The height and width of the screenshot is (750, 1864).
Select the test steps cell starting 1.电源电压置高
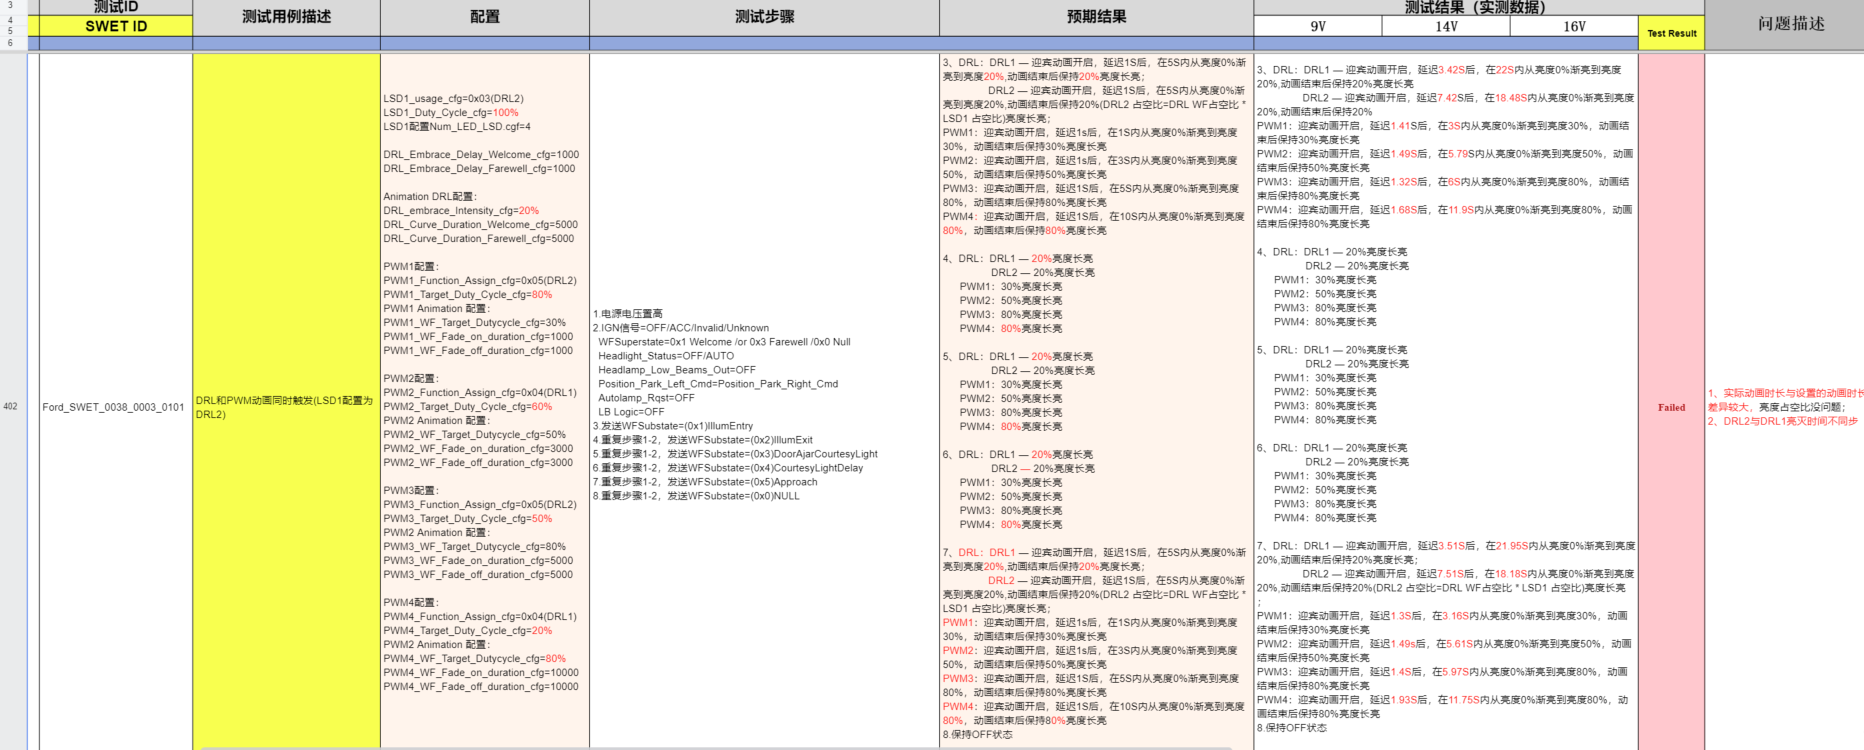click(764, 405)
